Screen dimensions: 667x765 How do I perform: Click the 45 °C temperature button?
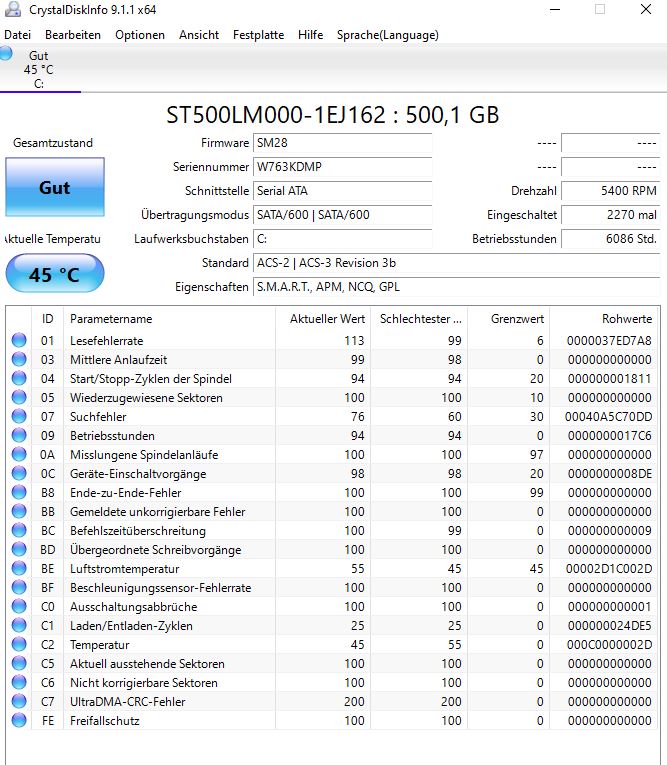(55, 274)
